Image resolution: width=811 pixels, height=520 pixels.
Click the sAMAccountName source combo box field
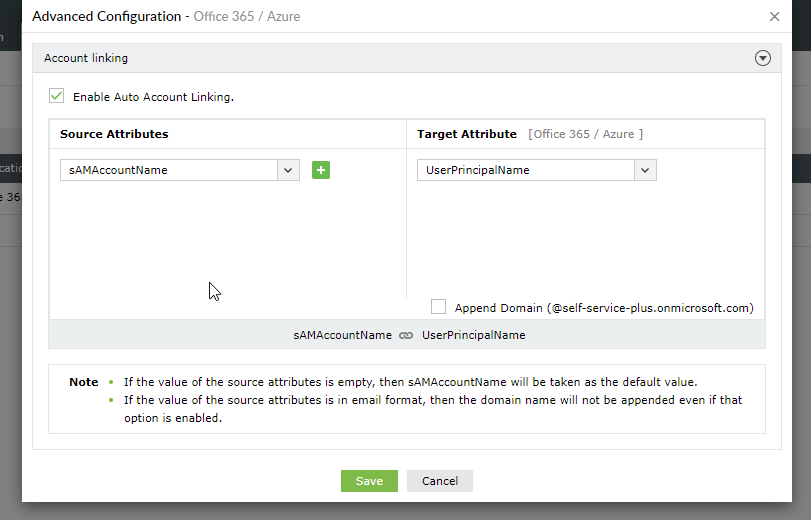tap(169, 170)
